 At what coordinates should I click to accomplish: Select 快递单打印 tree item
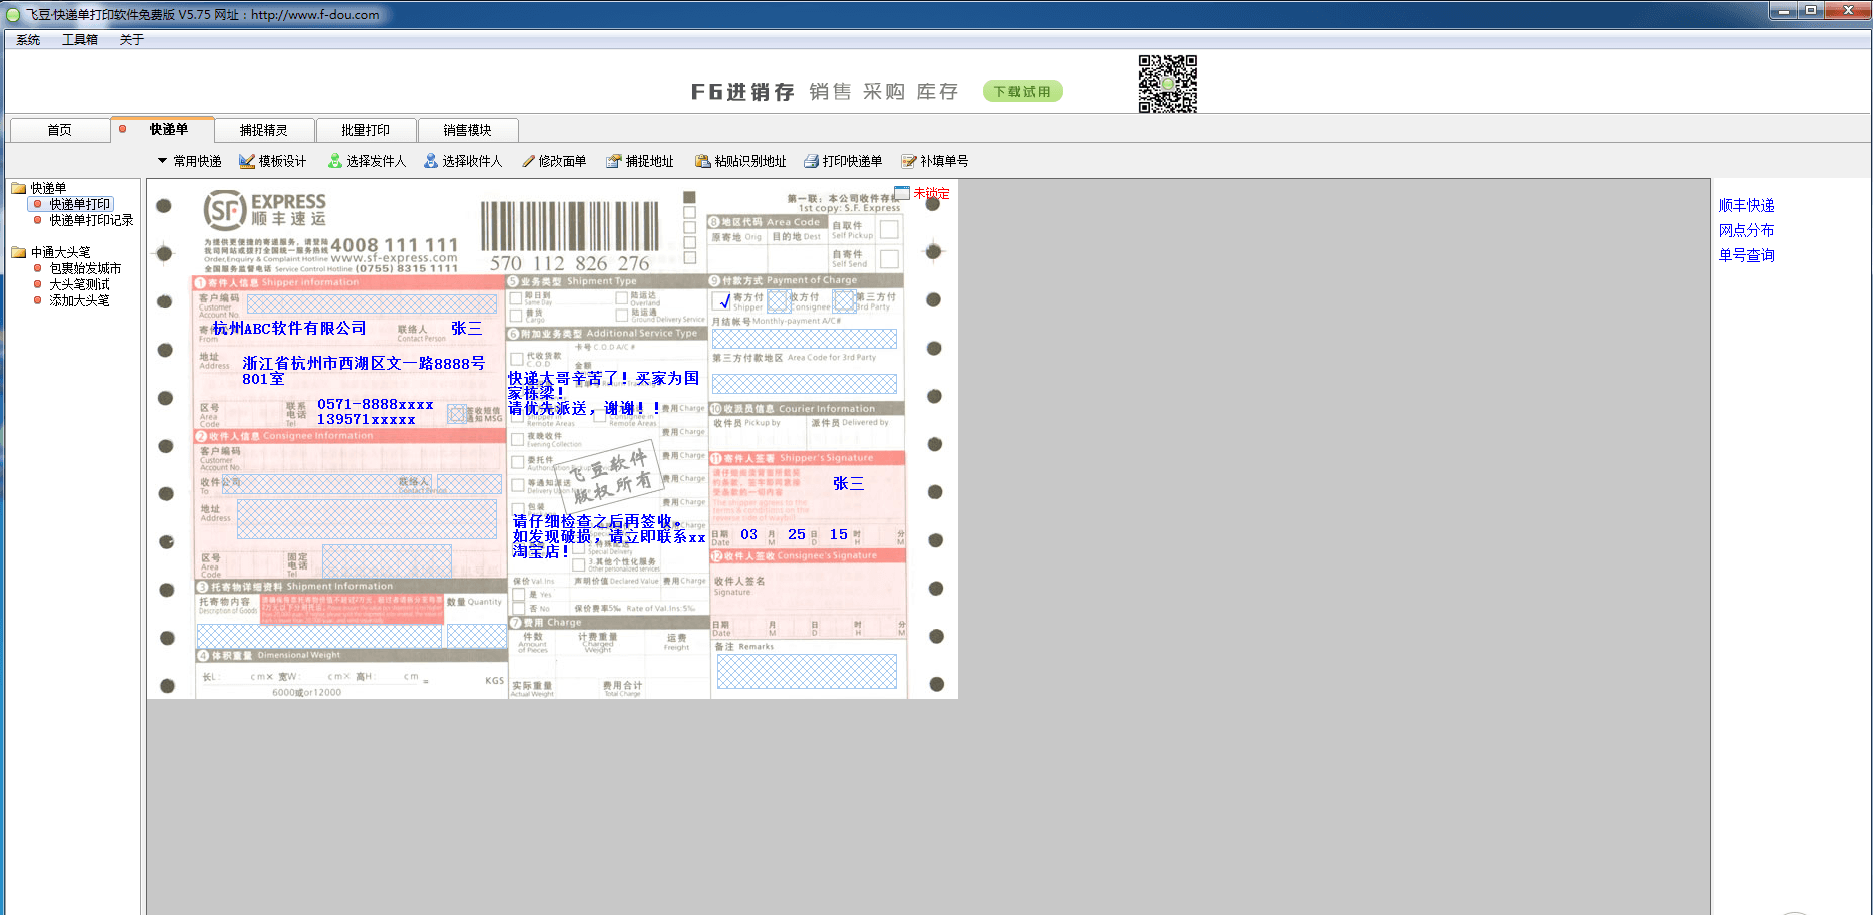80,204
